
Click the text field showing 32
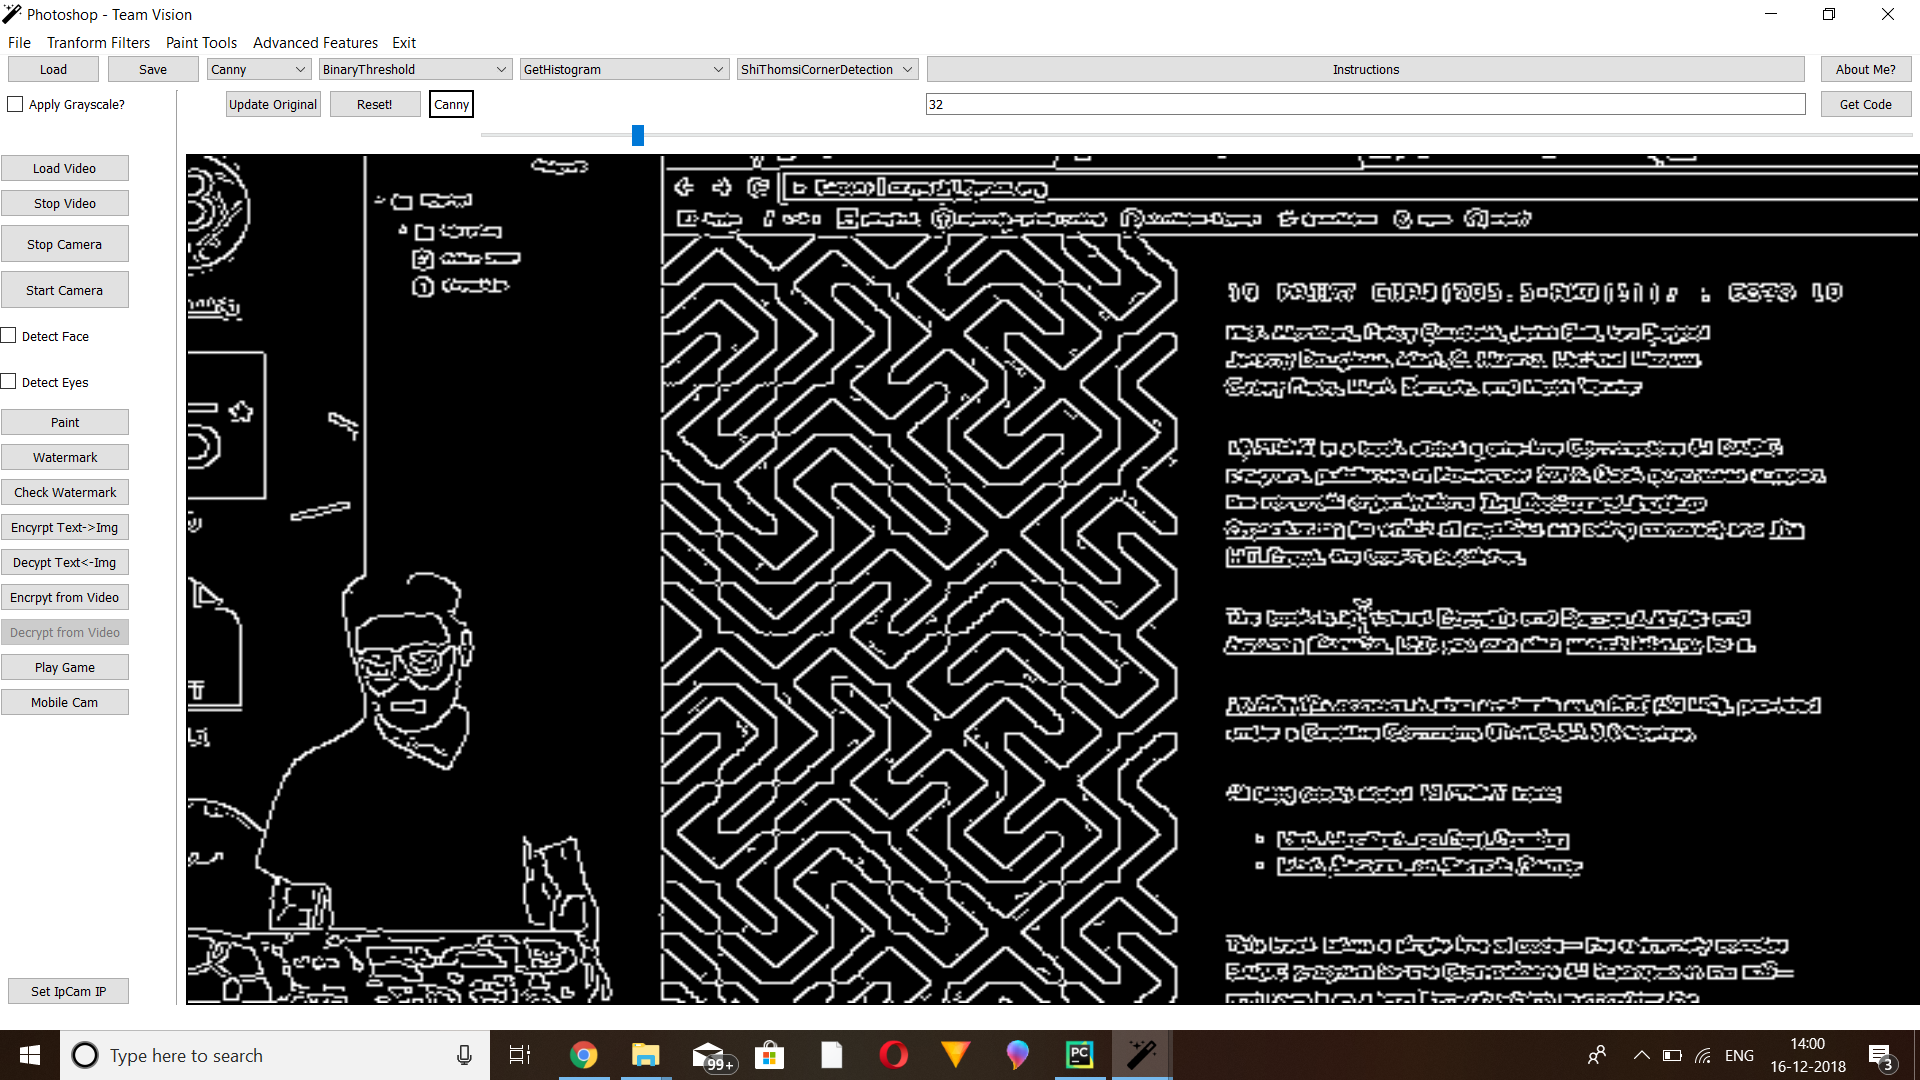(x=1365, y=104)
